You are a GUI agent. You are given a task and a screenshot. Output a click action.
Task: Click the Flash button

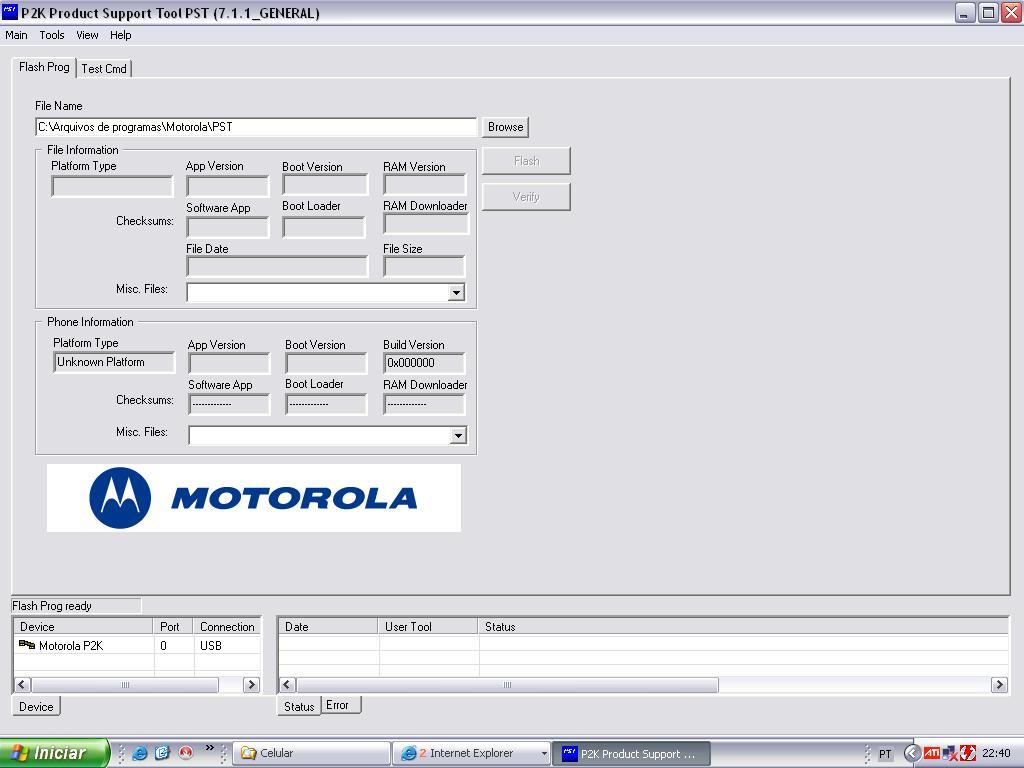[526, 161]
